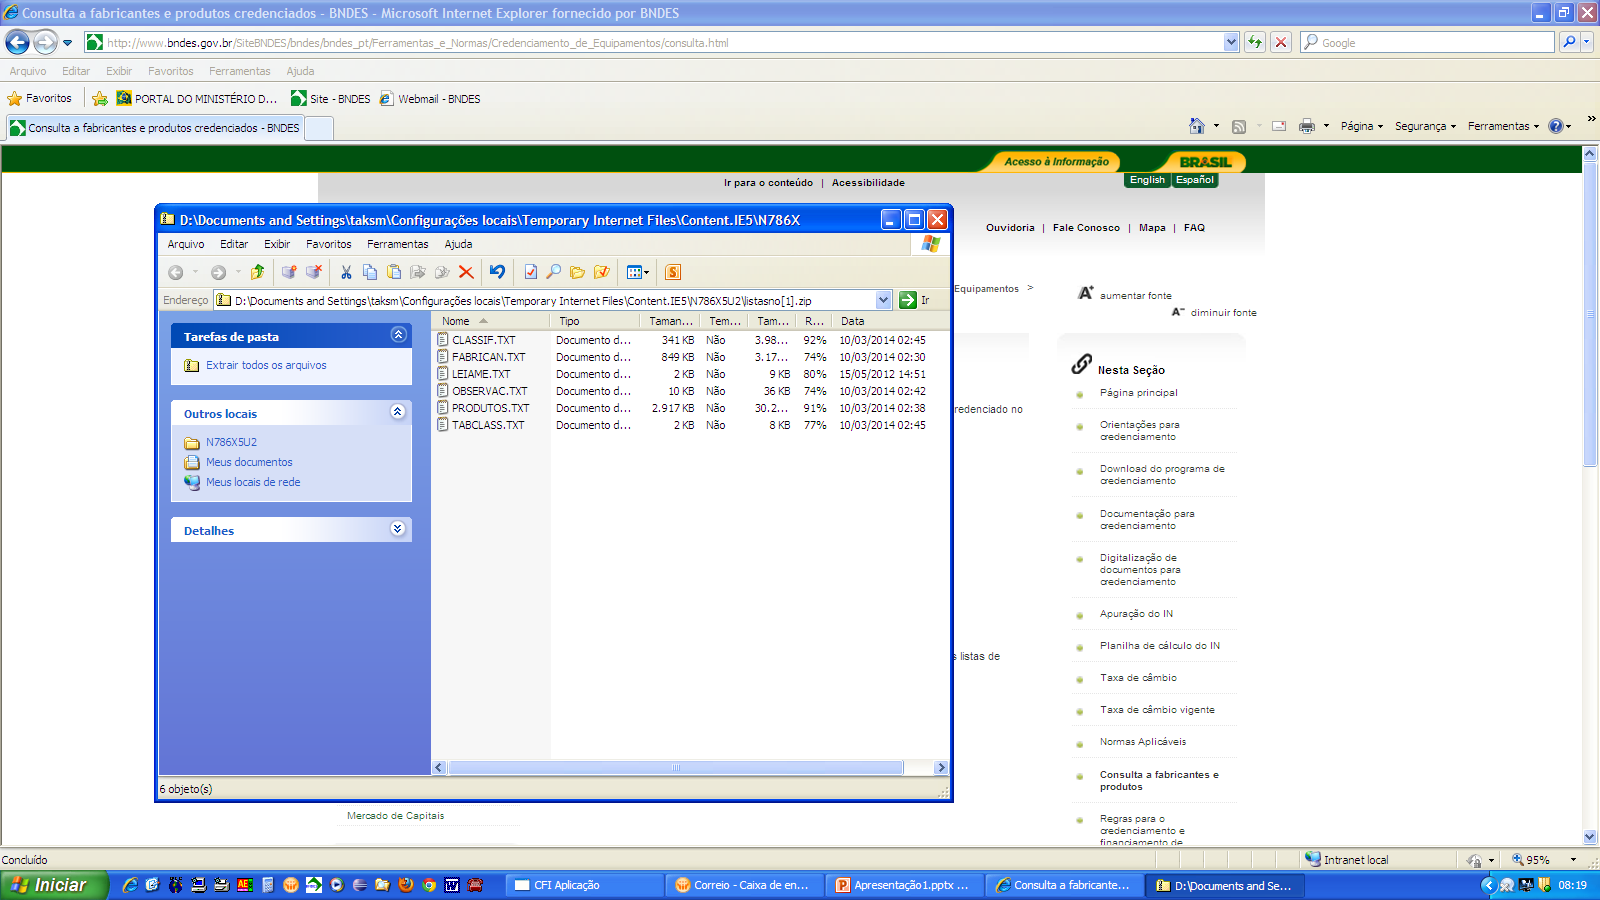Click the Chrome quick launch icon in taskbar
1600x900 pixels.
point(429,885)
